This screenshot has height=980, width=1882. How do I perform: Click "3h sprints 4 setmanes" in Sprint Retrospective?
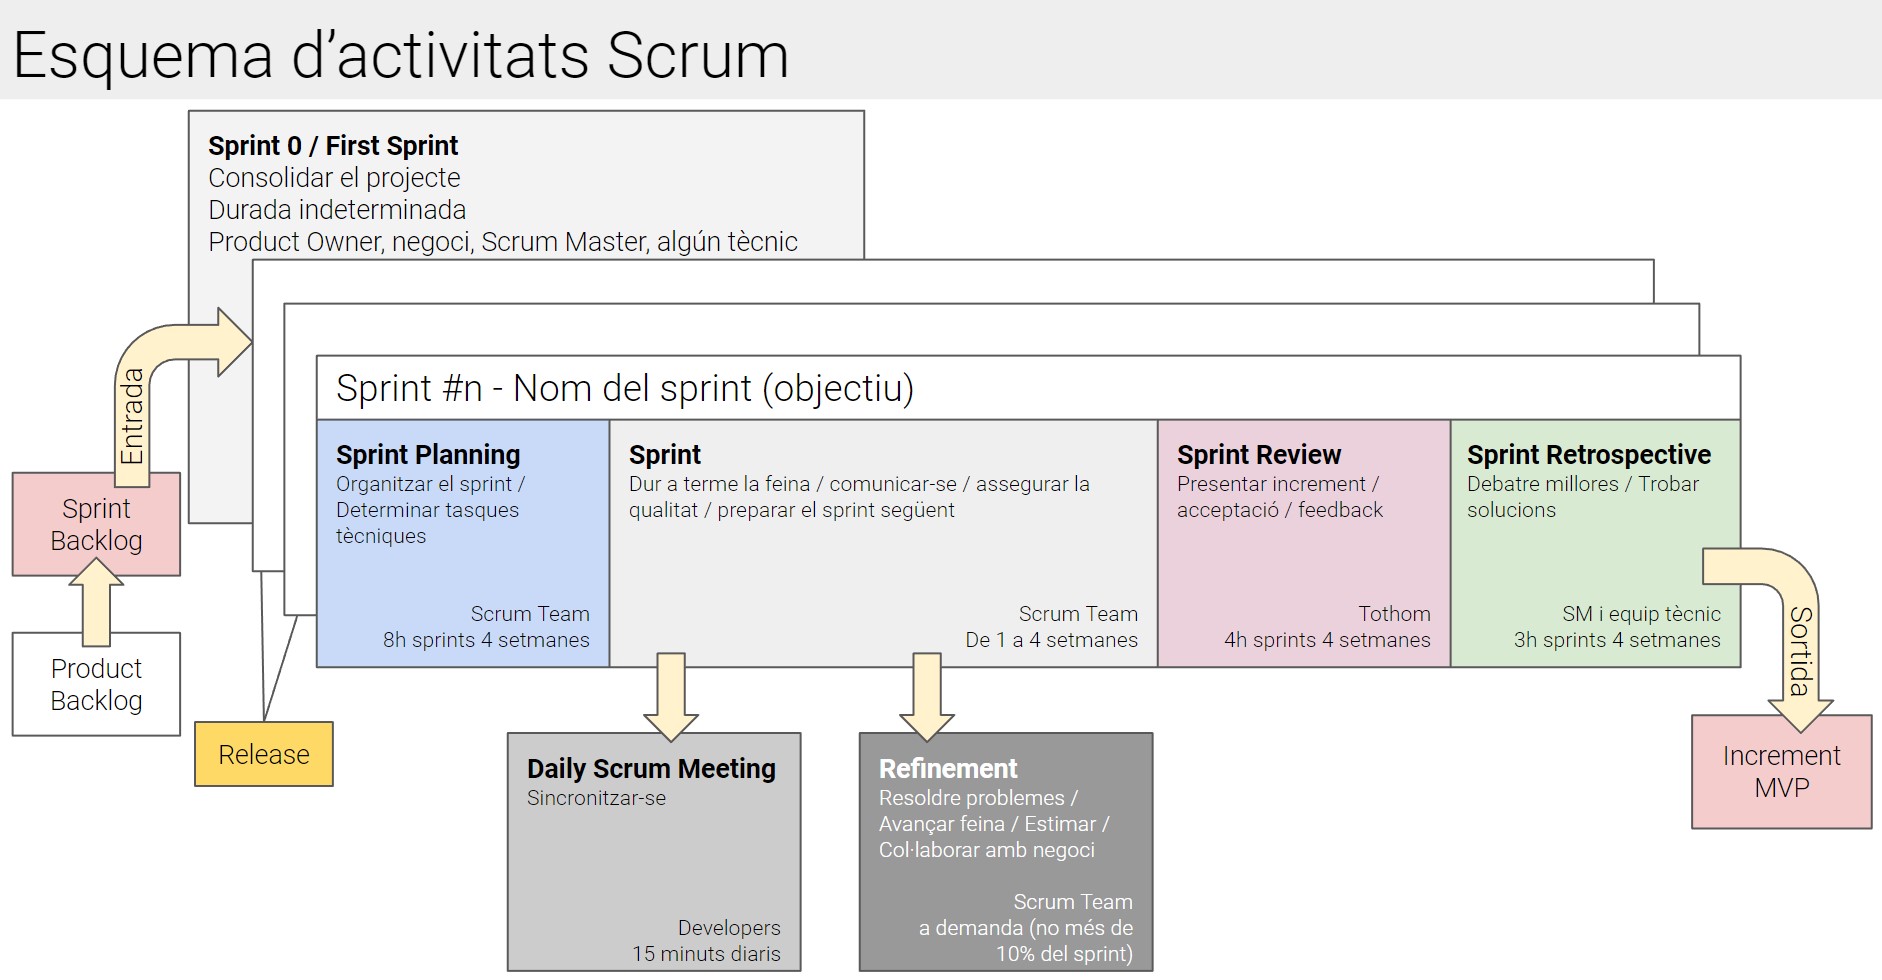(1617, 640)
